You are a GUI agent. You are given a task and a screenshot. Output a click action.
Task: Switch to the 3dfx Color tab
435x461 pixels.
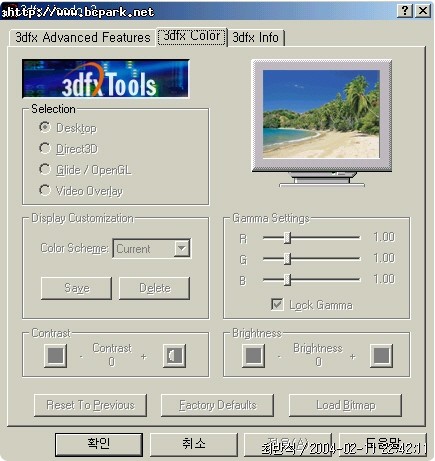(192, 36)
